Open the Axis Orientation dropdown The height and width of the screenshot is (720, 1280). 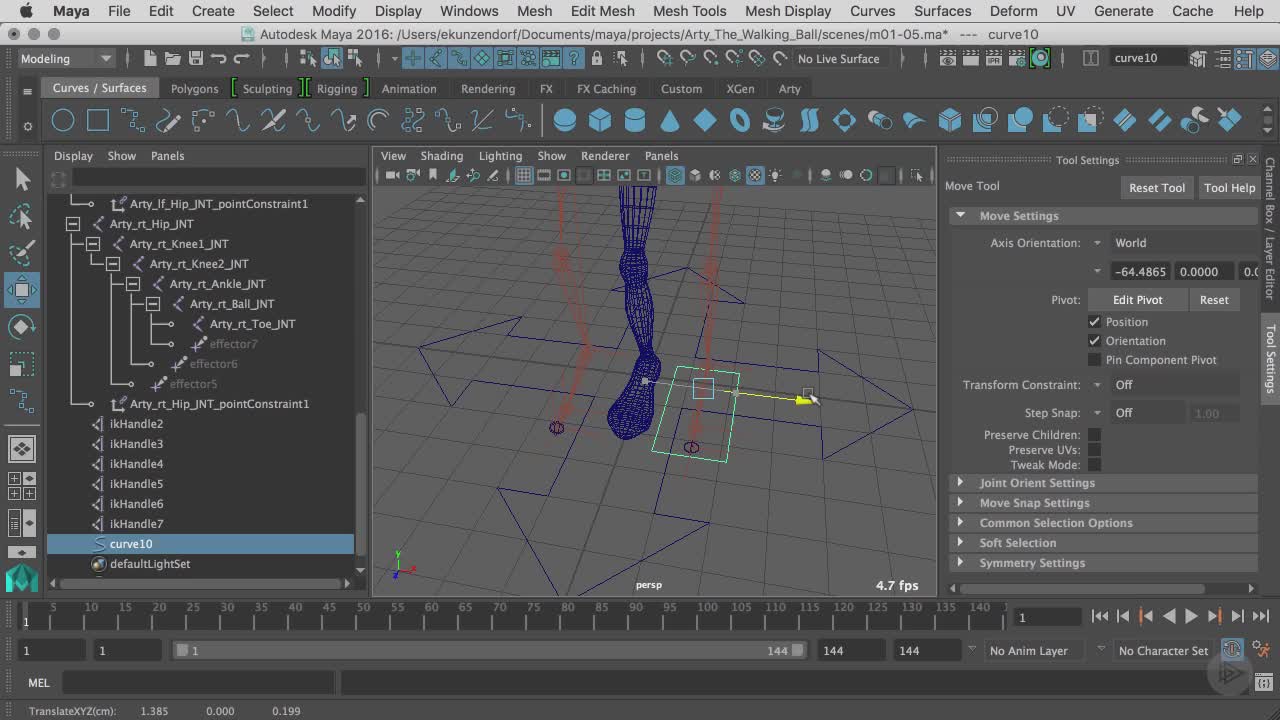click(x=1097, y=243)
